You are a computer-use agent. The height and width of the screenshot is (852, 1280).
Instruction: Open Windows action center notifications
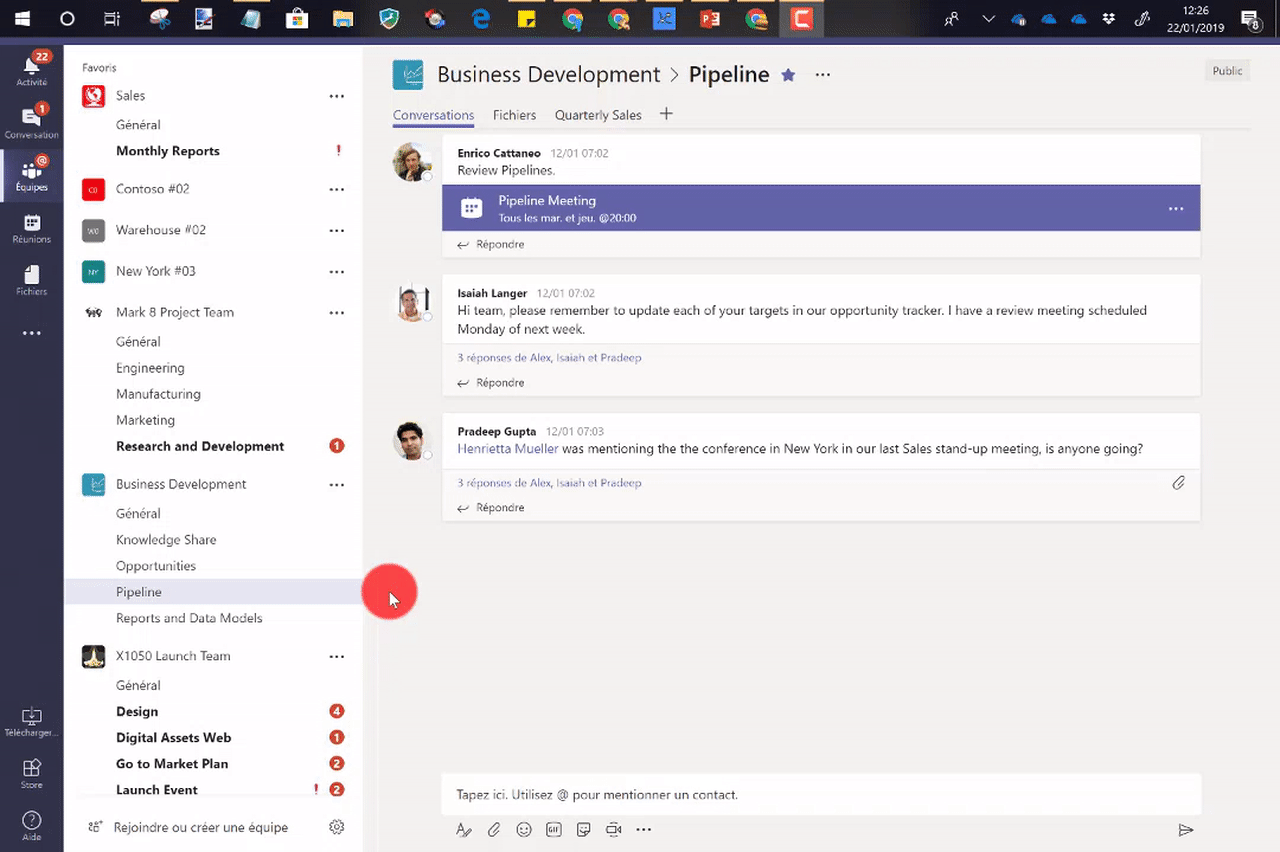(x=1250, y=18)
